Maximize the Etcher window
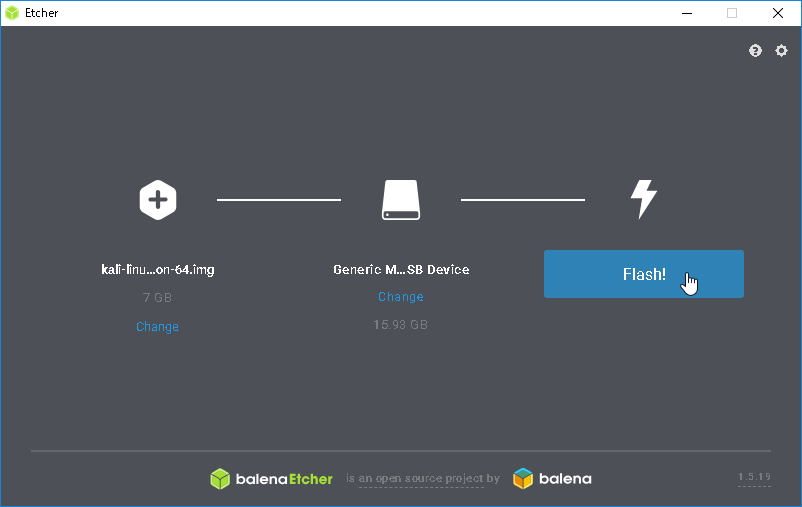This screenshot has height=507, width=802. [732, 13]
